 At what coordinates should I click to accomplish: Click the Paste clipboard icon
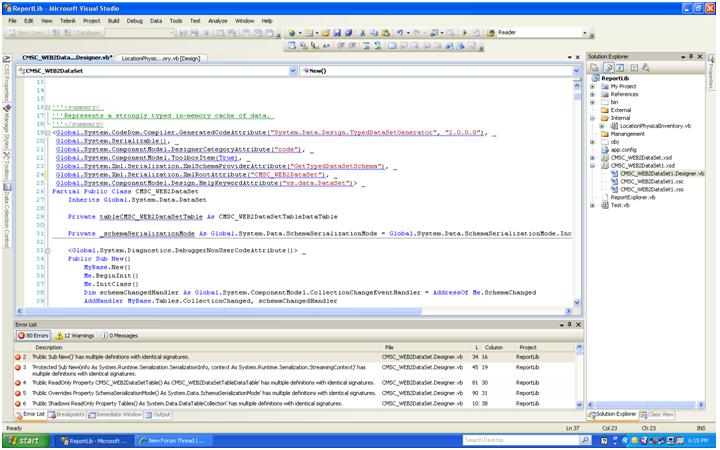coord(386,33)
